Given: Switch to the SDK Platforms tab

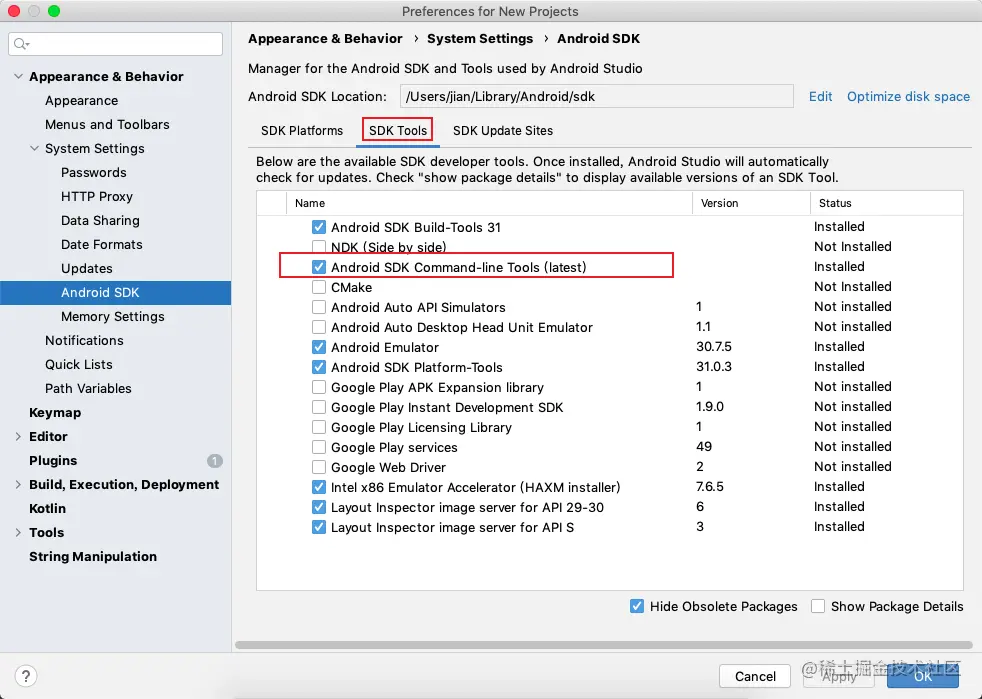Looking at the screenshot, I should [302, 131].
